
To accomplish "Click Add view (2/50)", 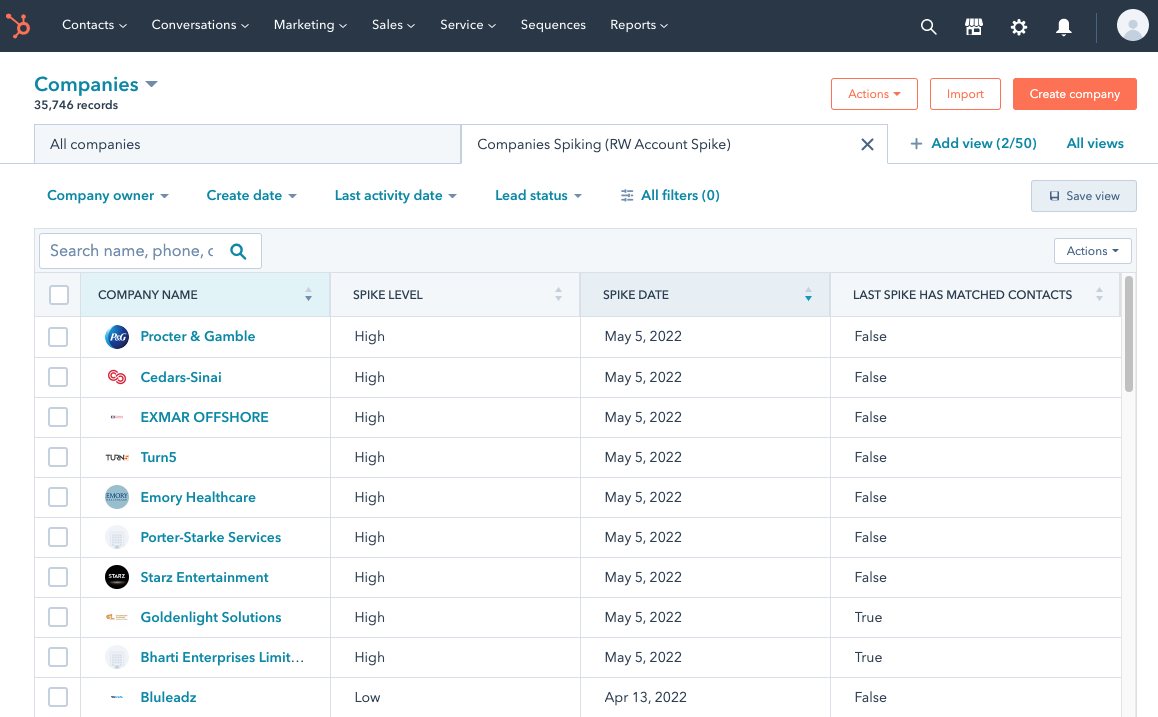I will pyautogui.click(x=973, y=143).
